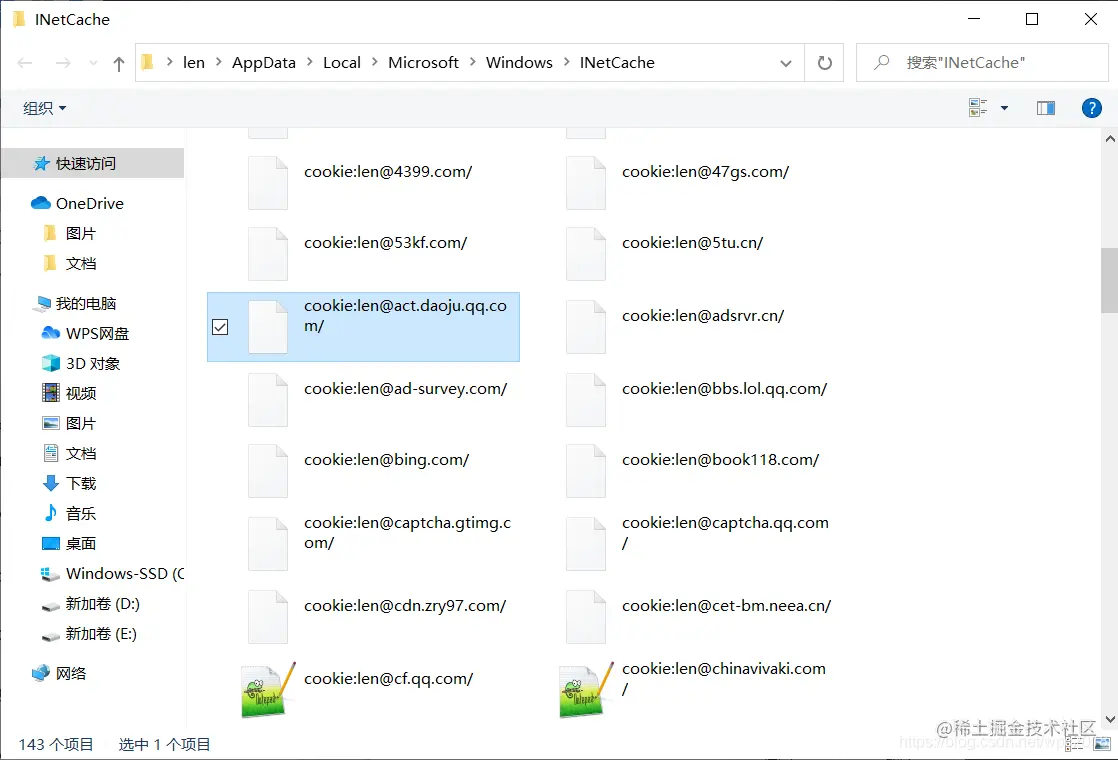Select 快速访问 in the navigation pane
Screen dimensions: 1118x760
coord(93,163)
